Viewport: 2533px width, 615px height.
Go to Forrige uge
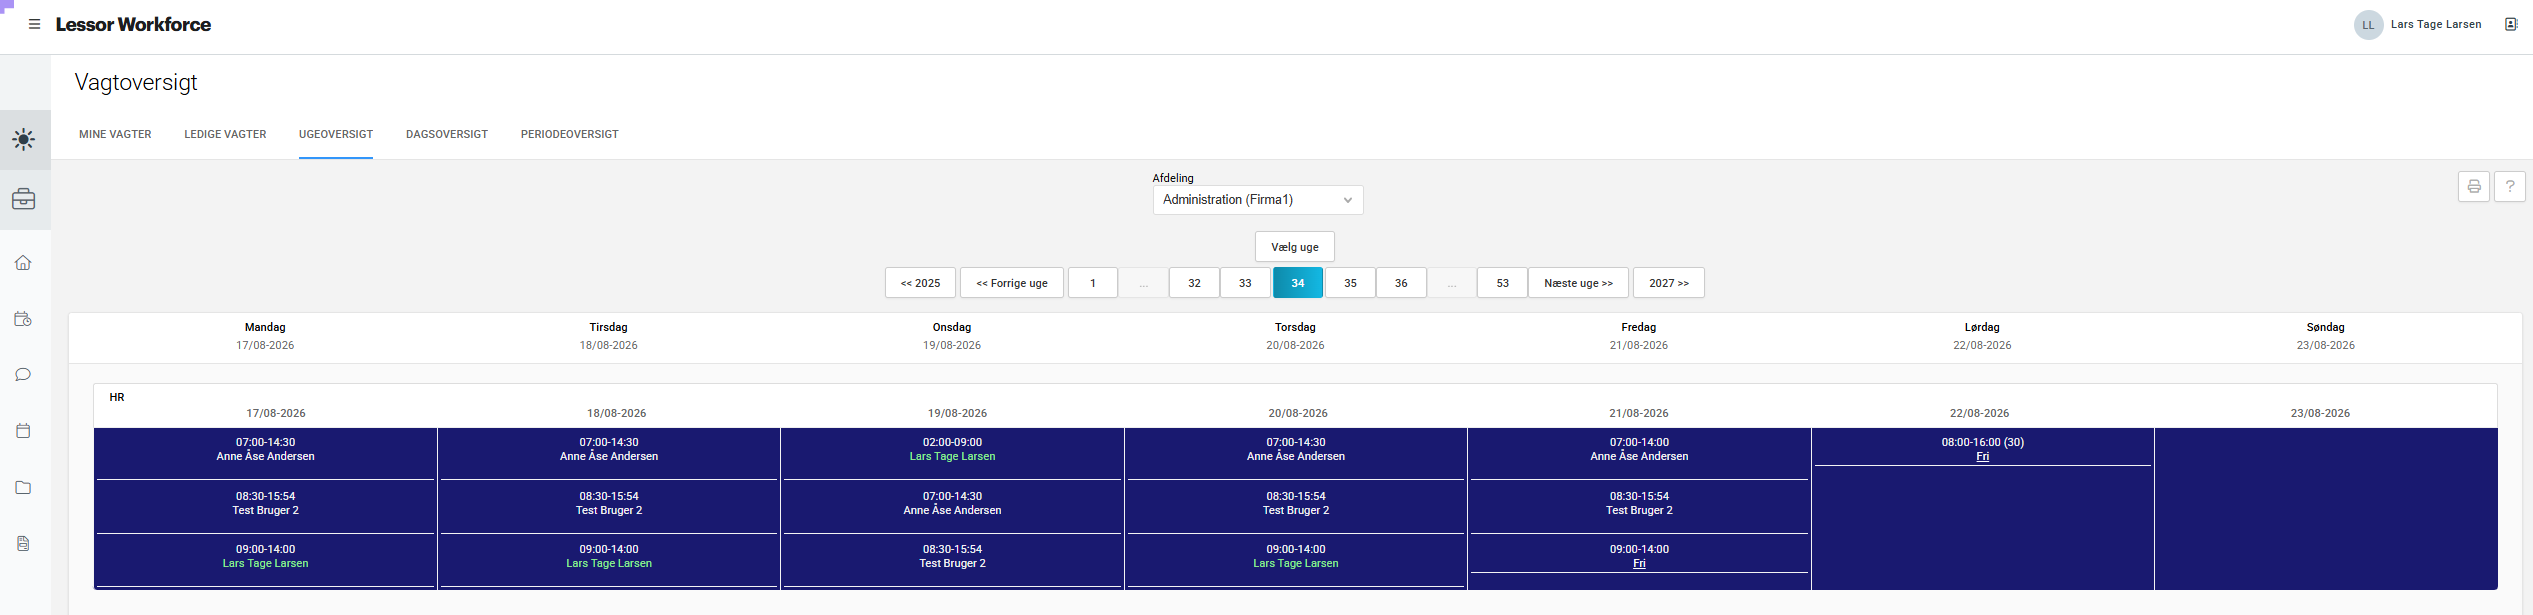pos(1012,283)
